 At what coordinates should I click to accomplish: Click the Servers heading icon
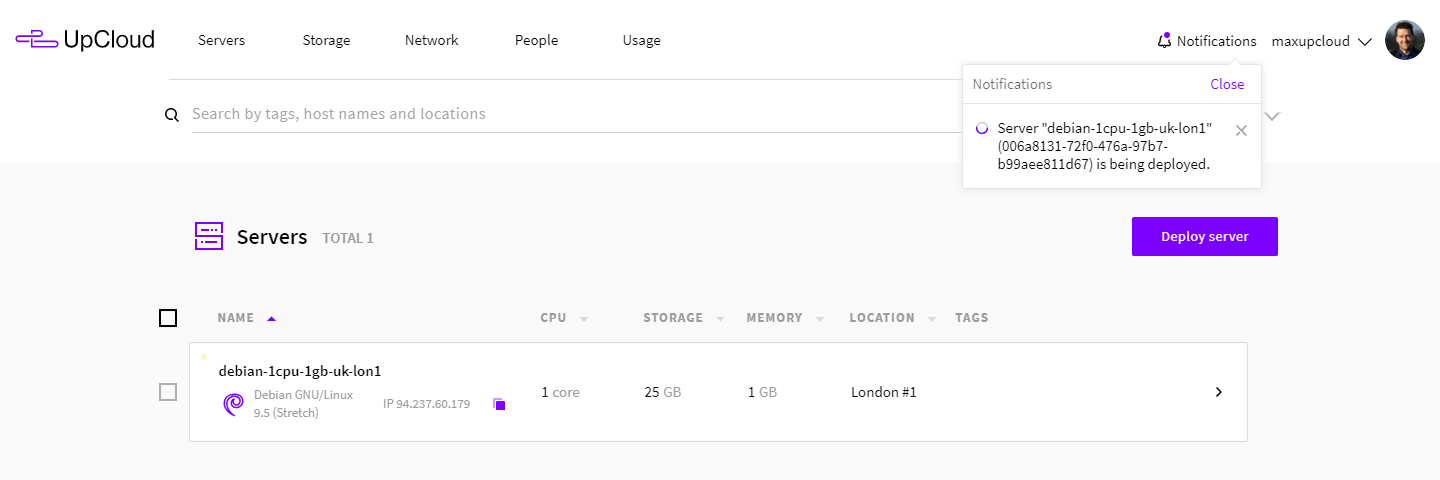[x=209, y=236]
